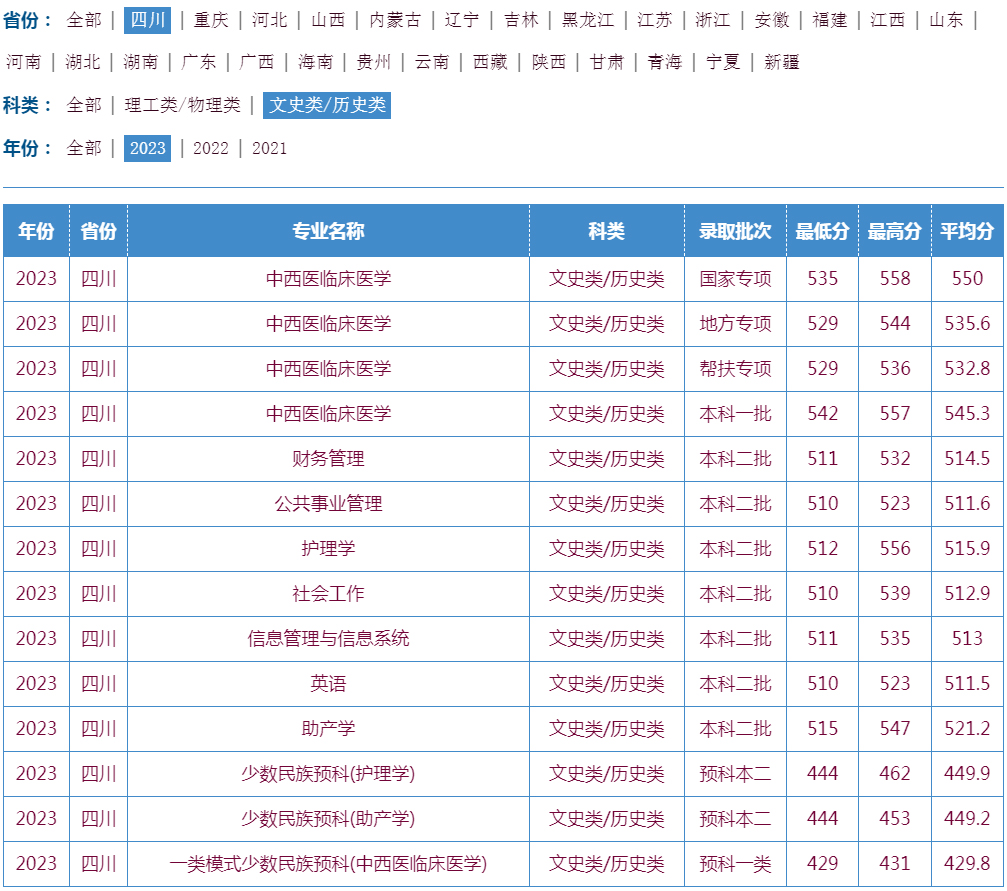The height and width of the screenshot is (891, 1007).
Task: Click the 信息管理与信息系统 major cell
Action: click(x=328, y=639)
